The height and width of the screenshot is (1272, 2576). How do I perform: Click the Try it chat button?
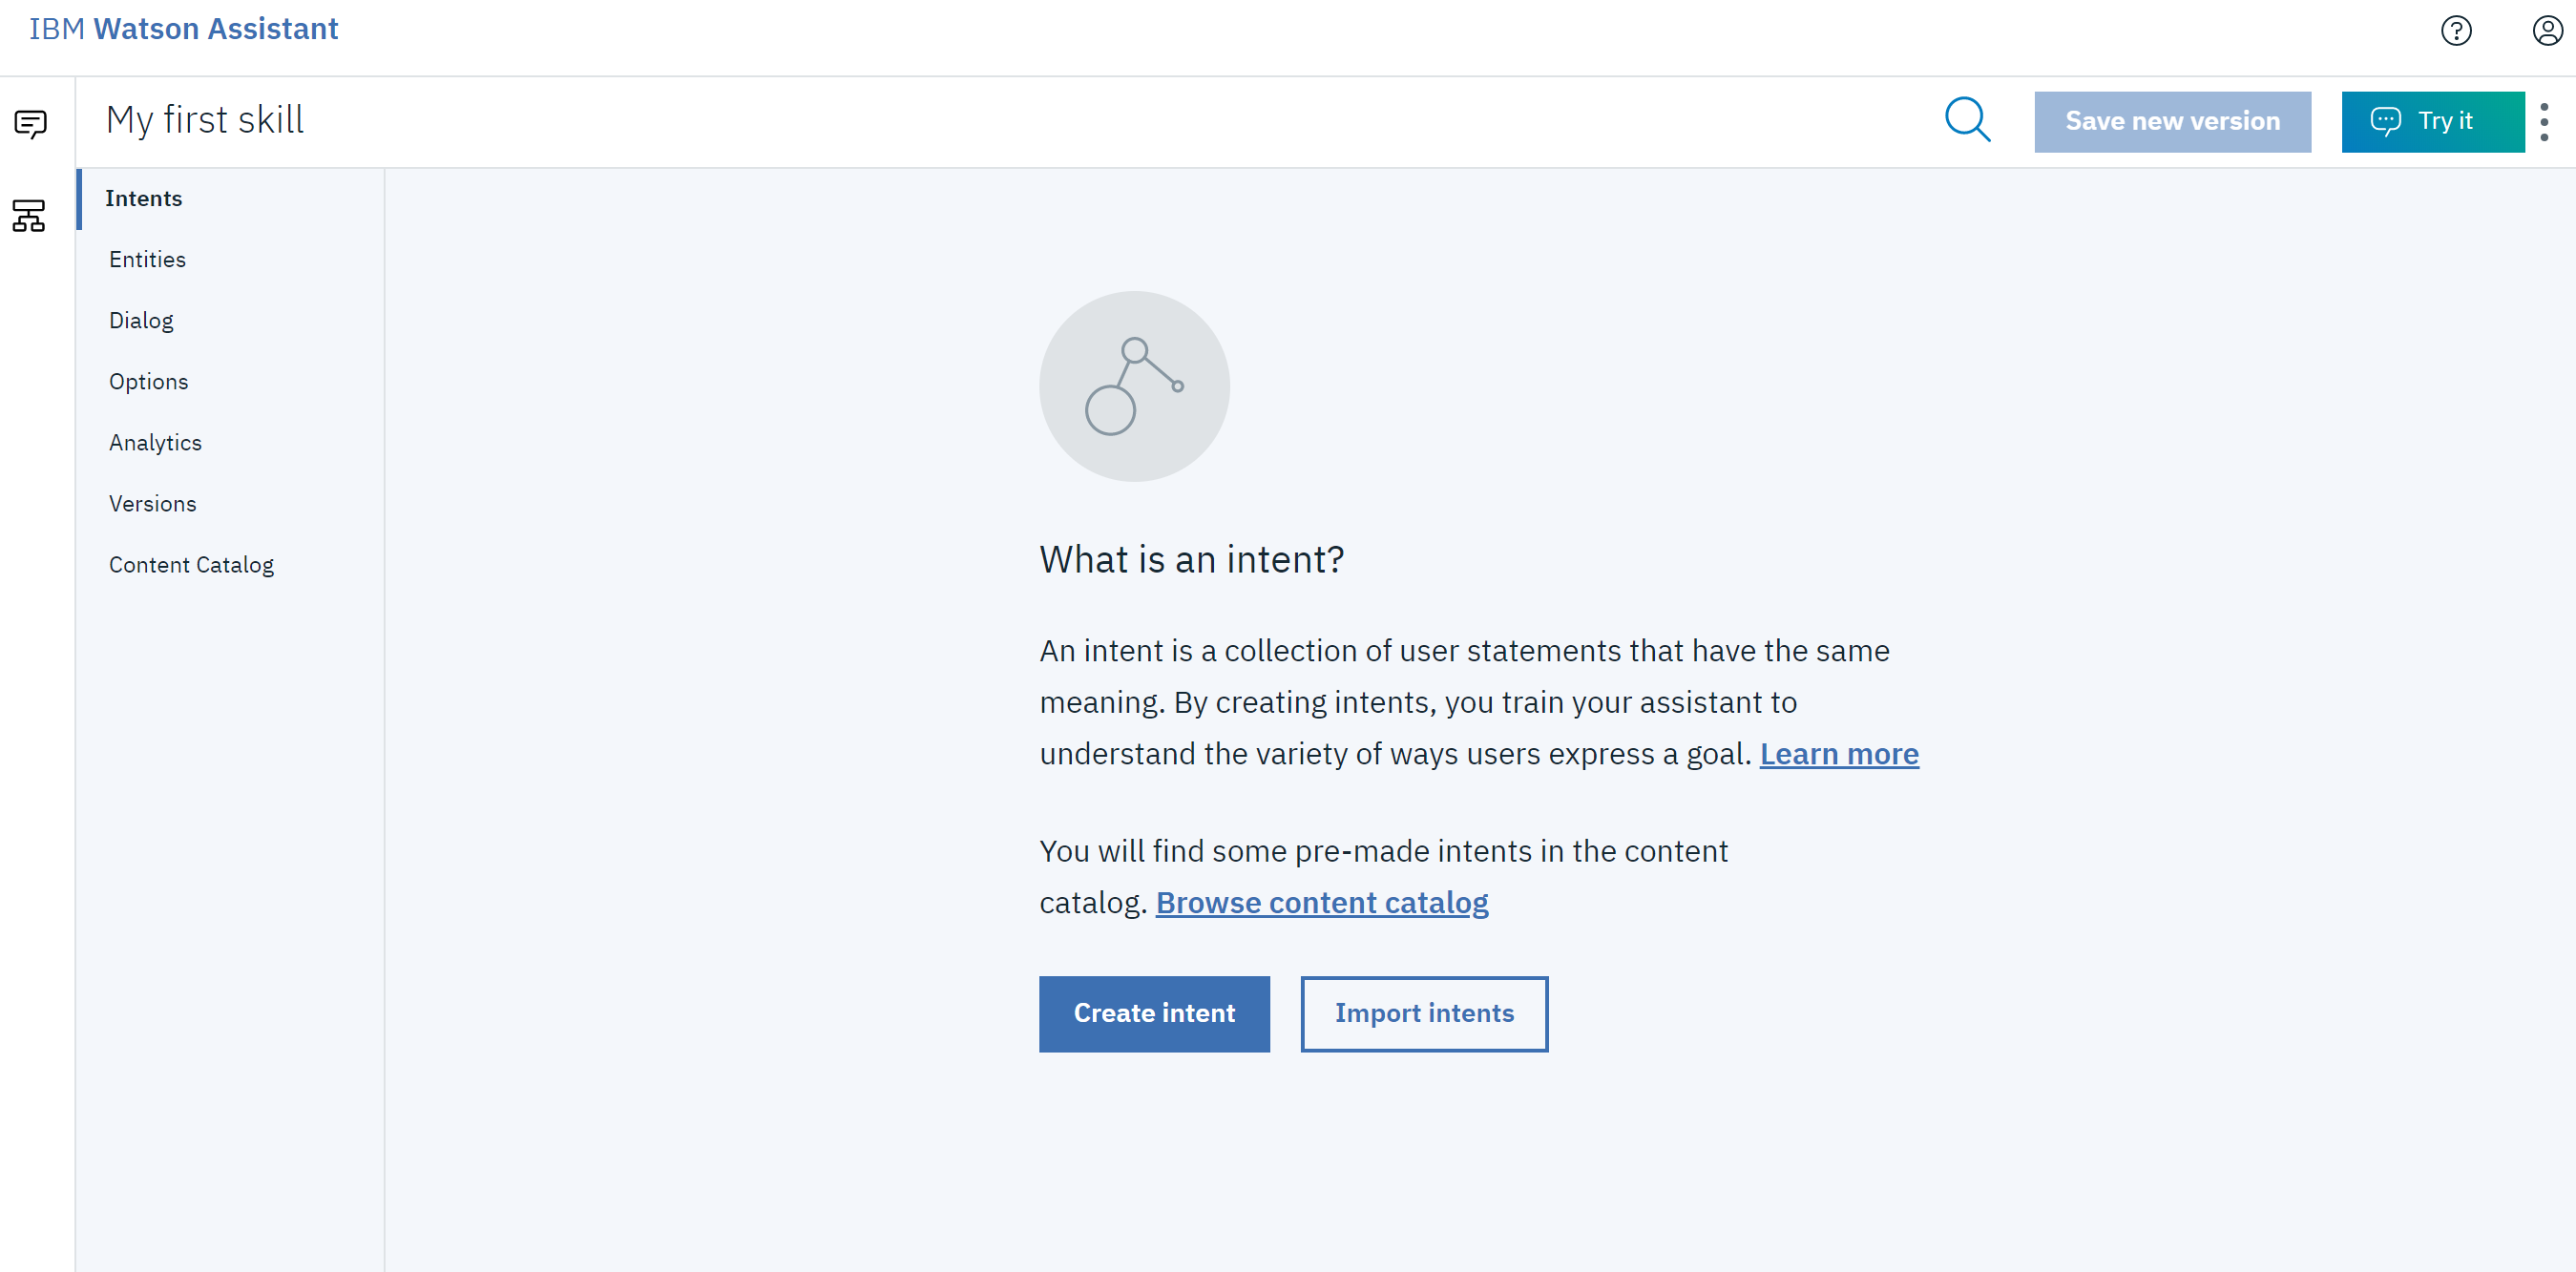pos(2432,122)
